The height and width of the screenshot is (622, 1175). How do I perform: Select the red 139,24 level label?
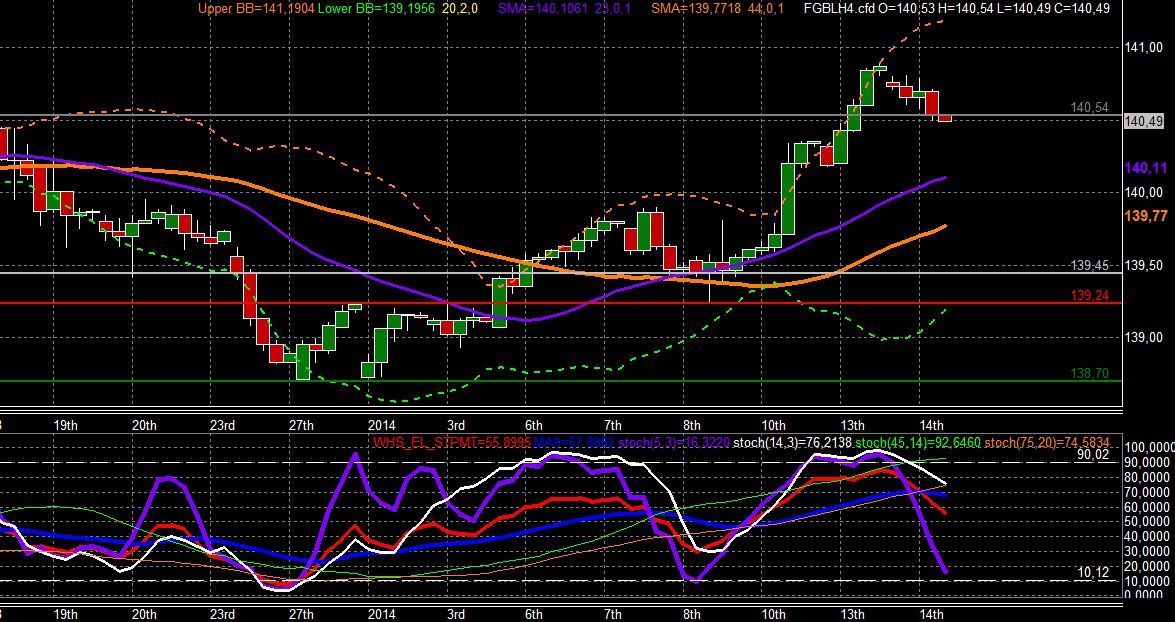[1090, 295]
